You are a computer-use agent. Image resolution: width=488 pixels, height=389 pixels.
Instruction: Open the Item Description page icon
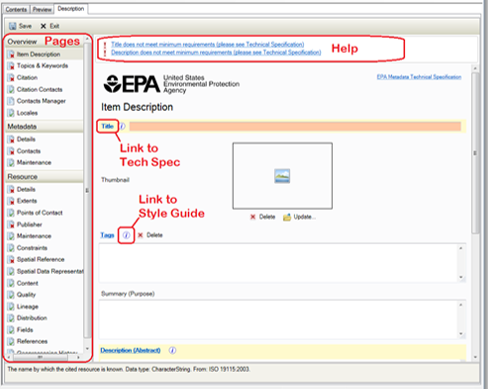[11, 54]
